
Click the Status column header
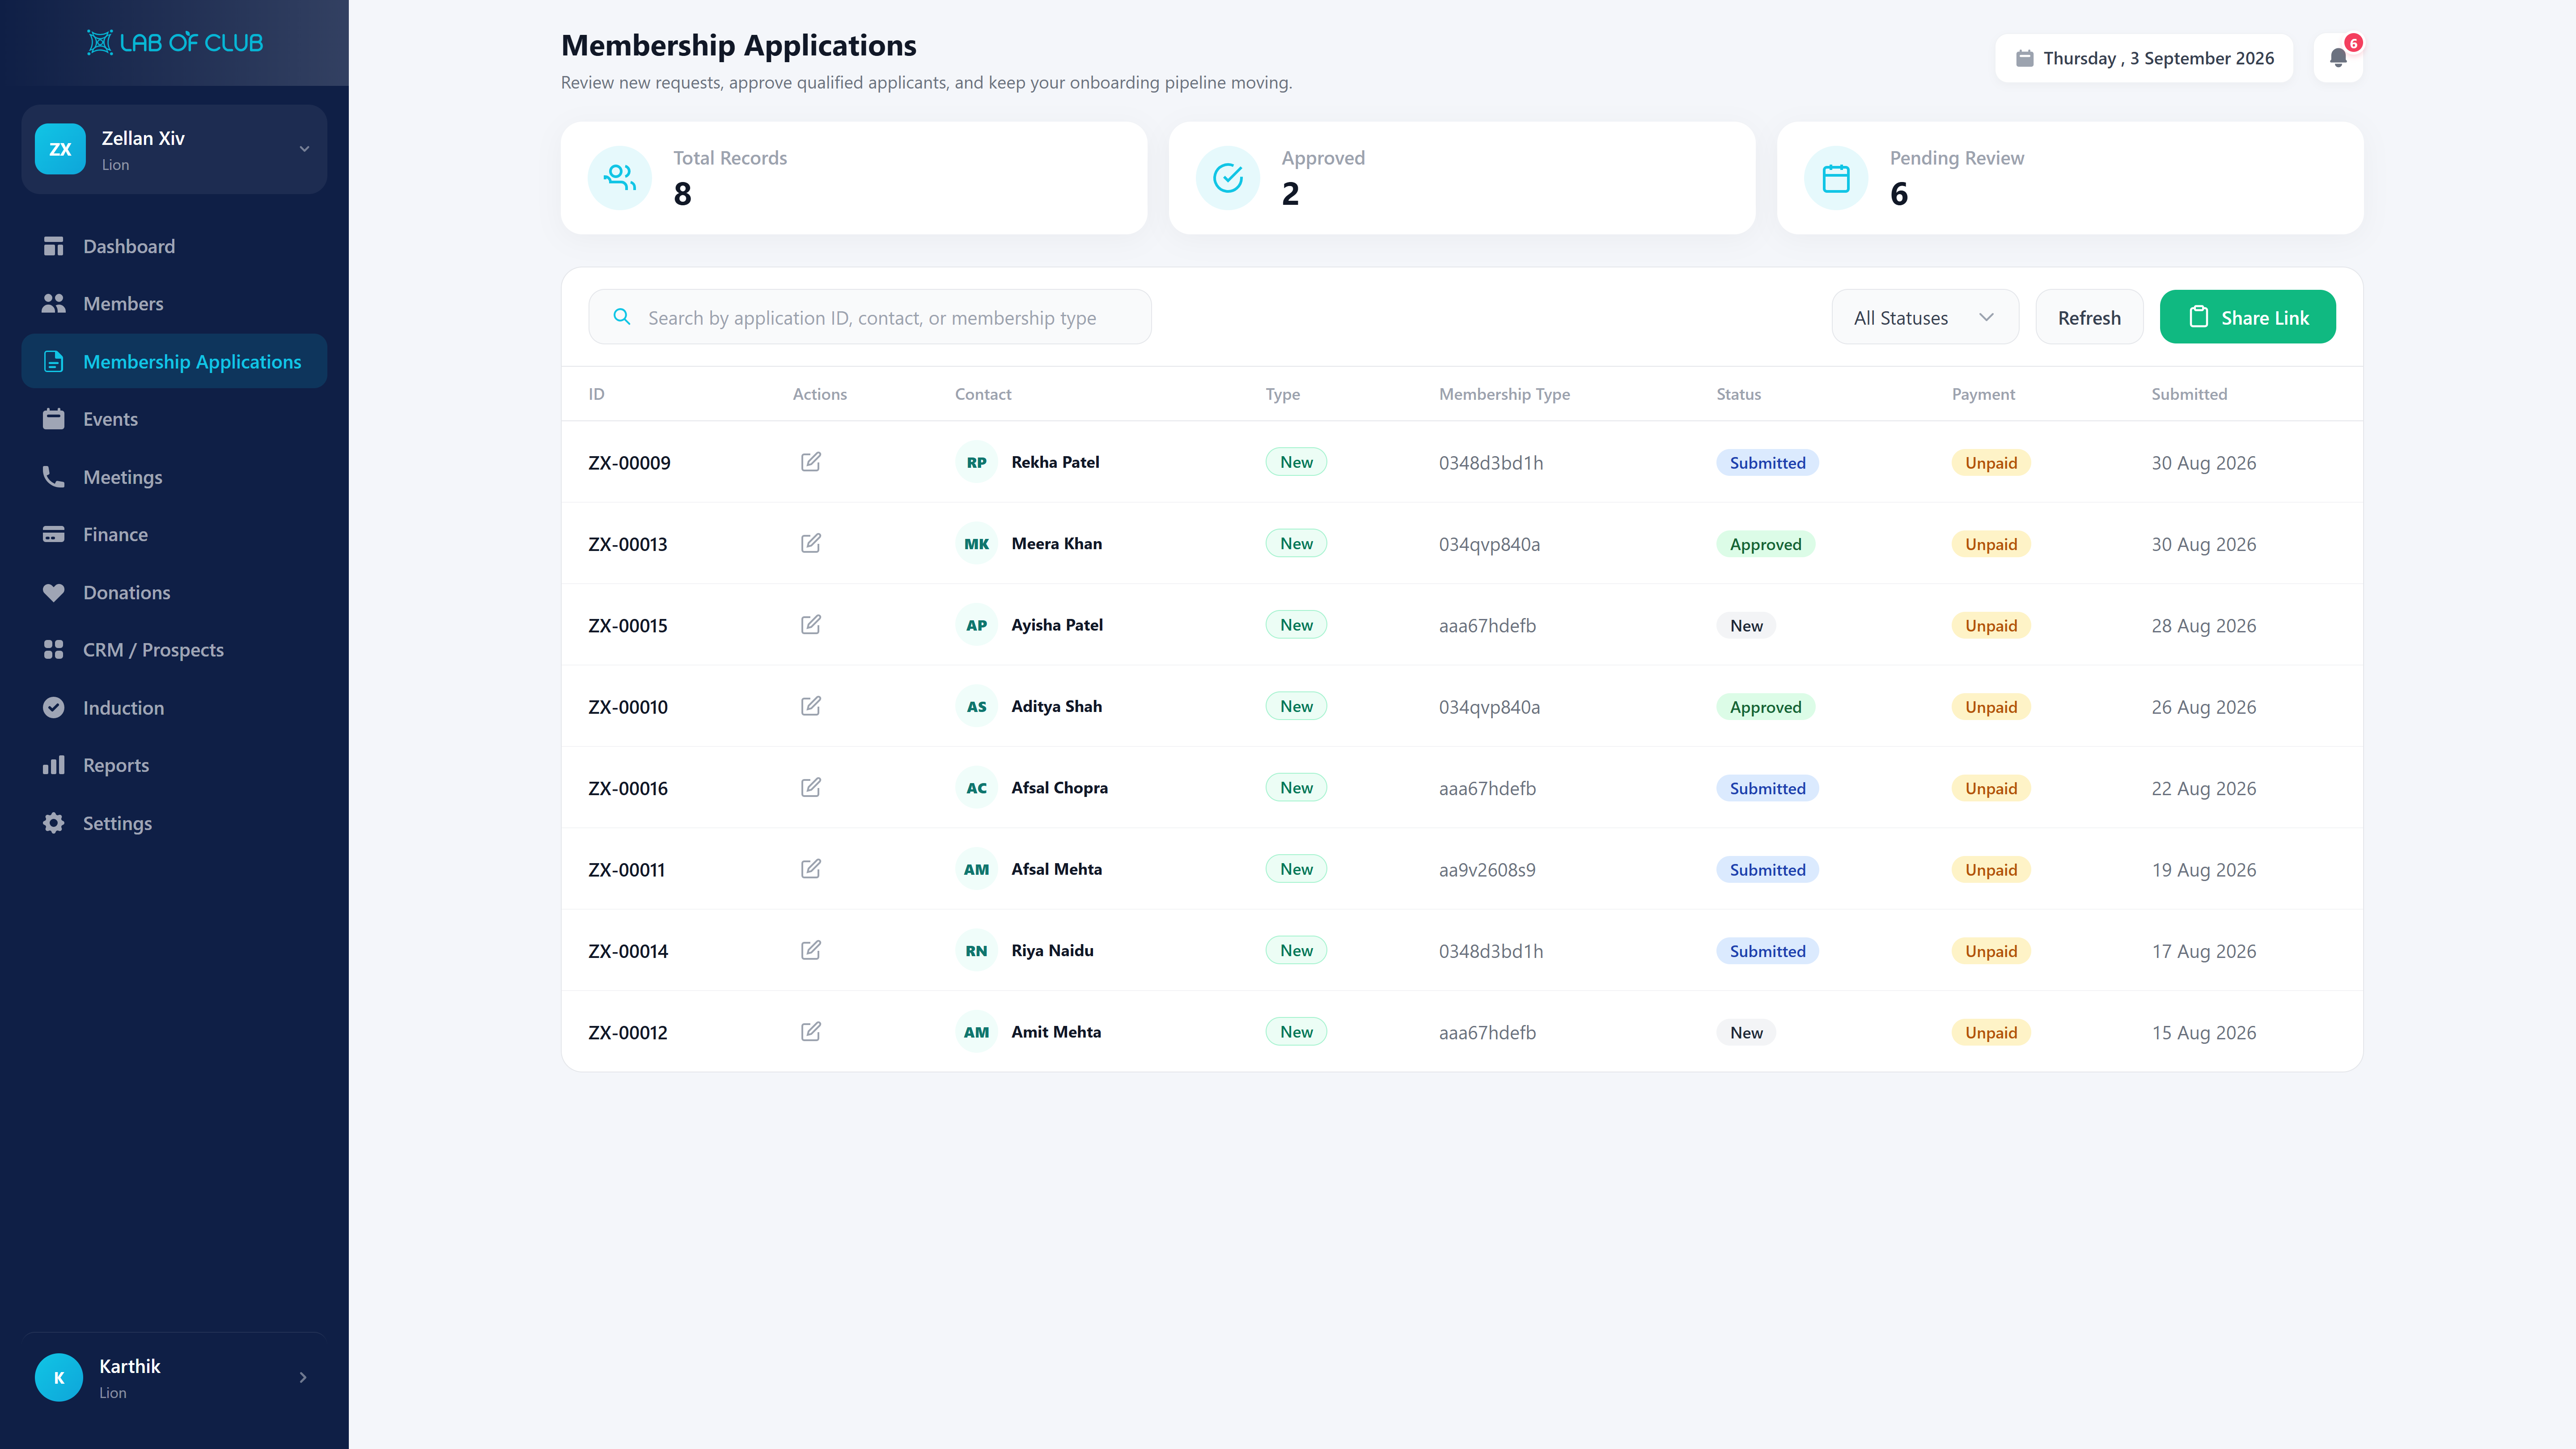pyautogui.click(x=1738, y=394)
